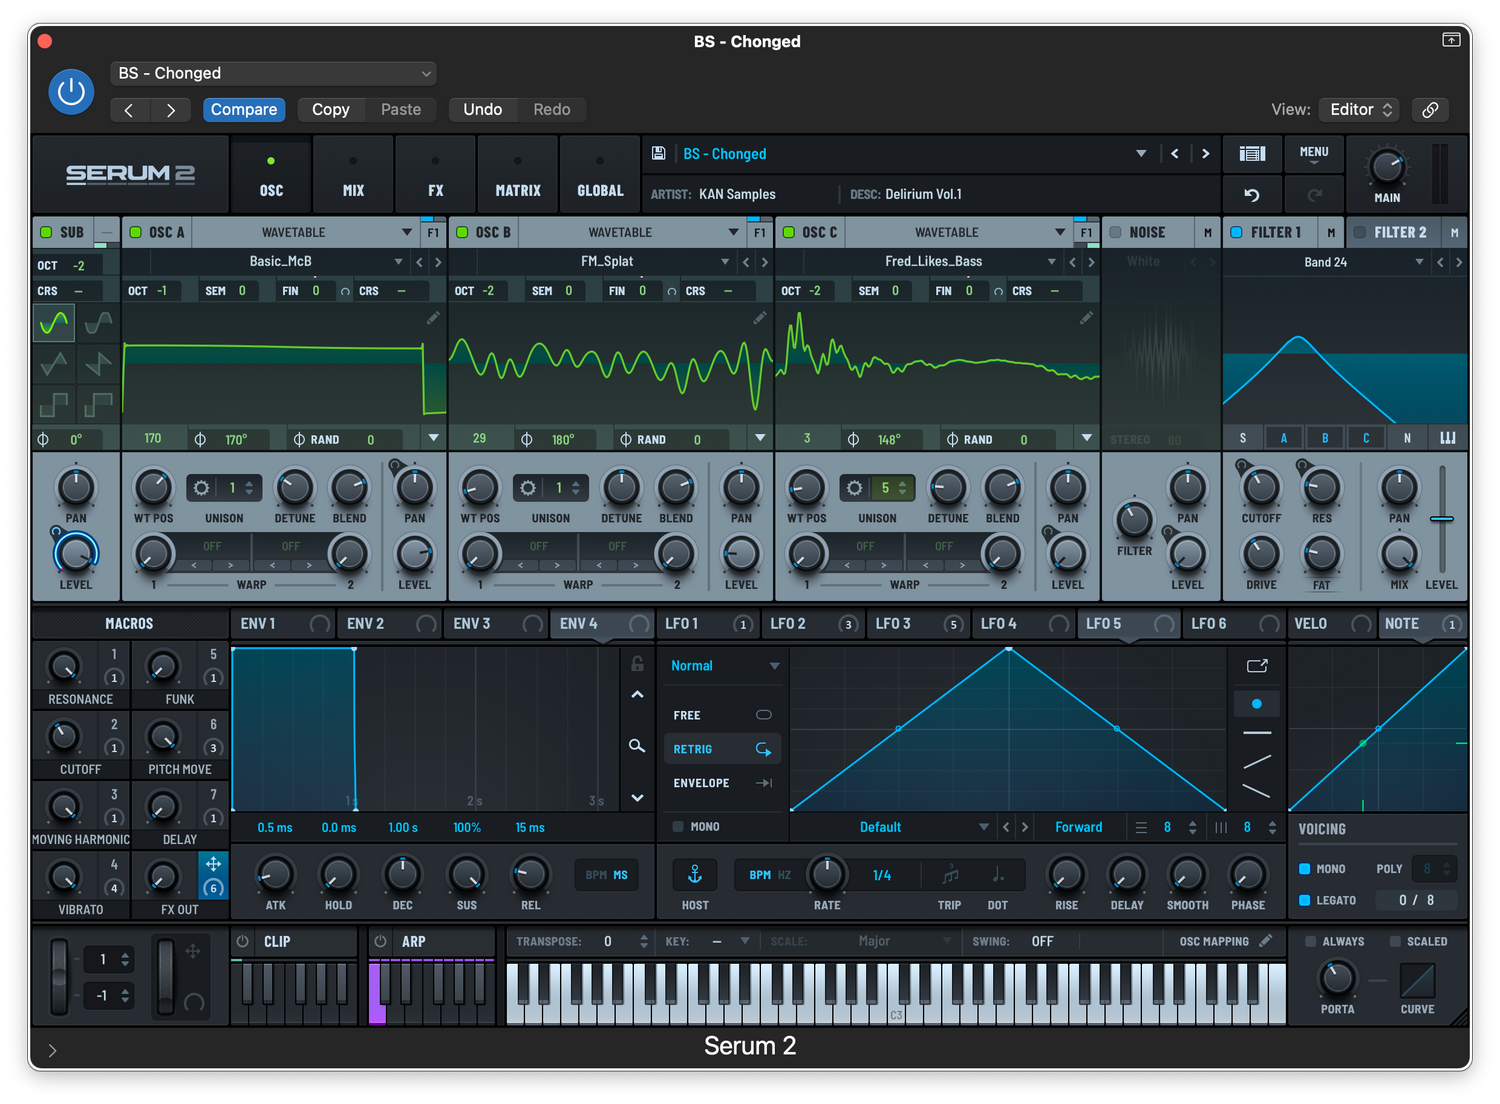Select the sine wave sub shape

click(54, 323)
